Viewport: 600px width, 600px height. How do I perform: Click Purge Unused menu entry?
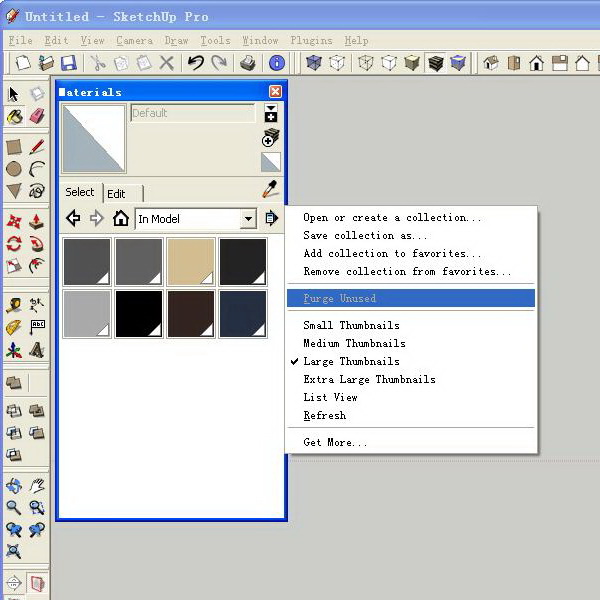point(411,298)
